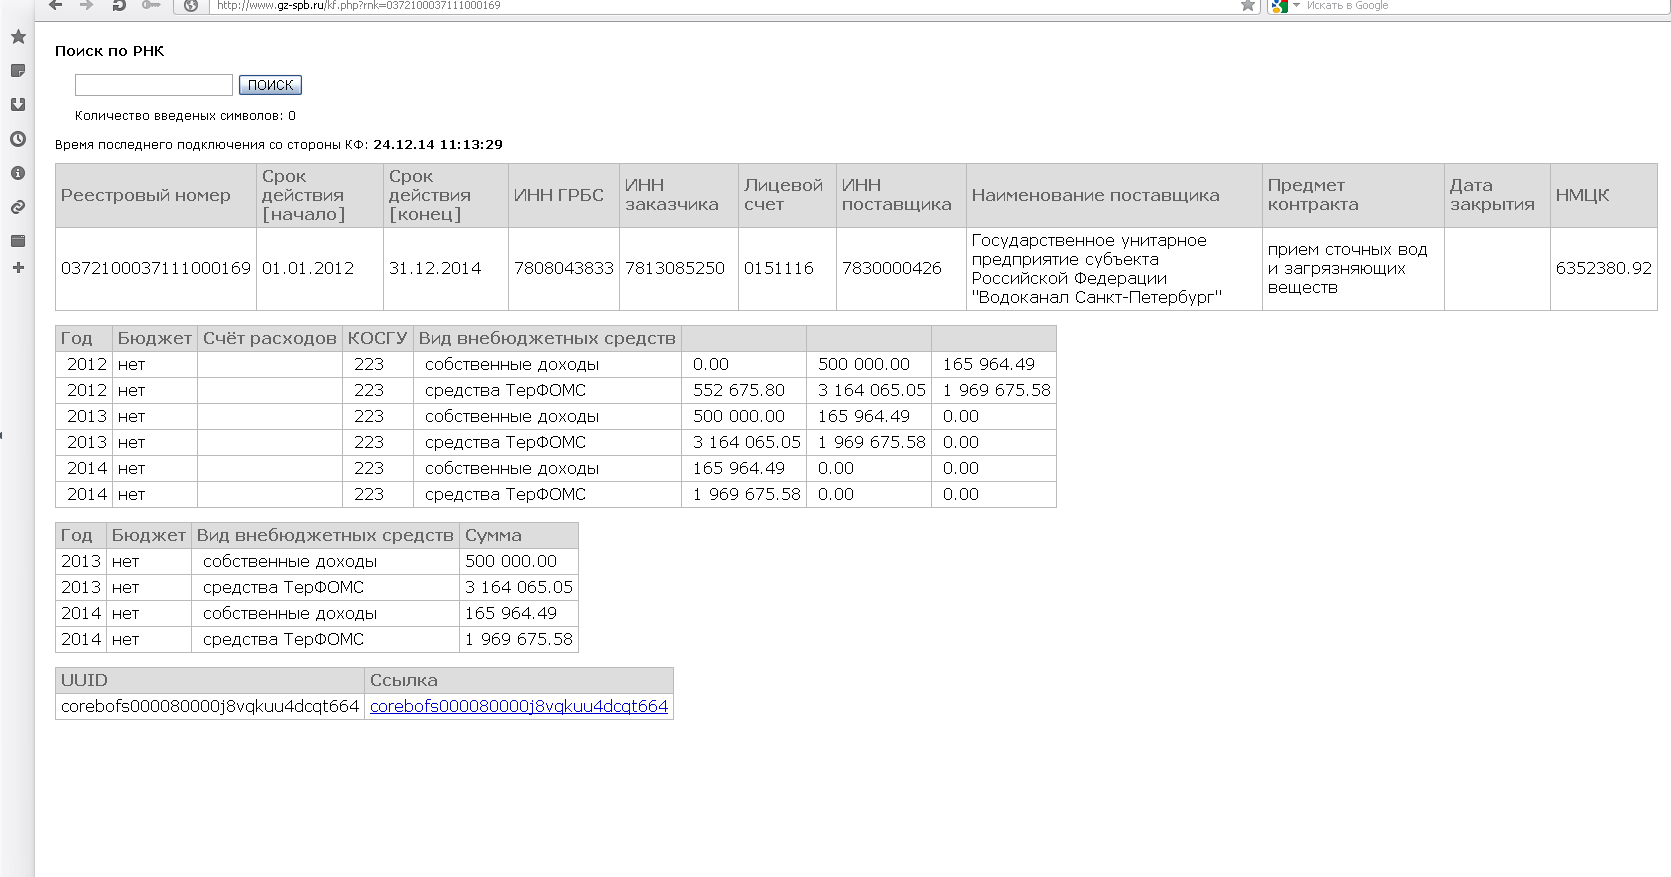Click sum 1 969 675.58 in lower table
The height and width of the screenshot is (877, 1671).
tap(519, 639)
